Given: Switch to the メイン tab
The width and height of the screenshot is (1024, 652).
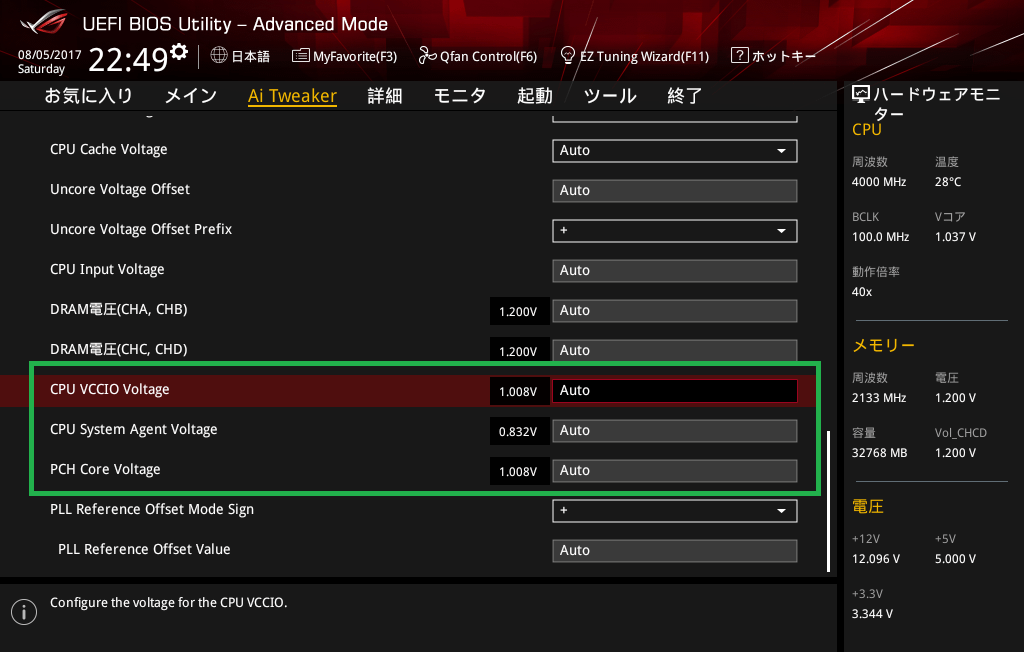Looking at the screenshot, I should tap(191, 96).
